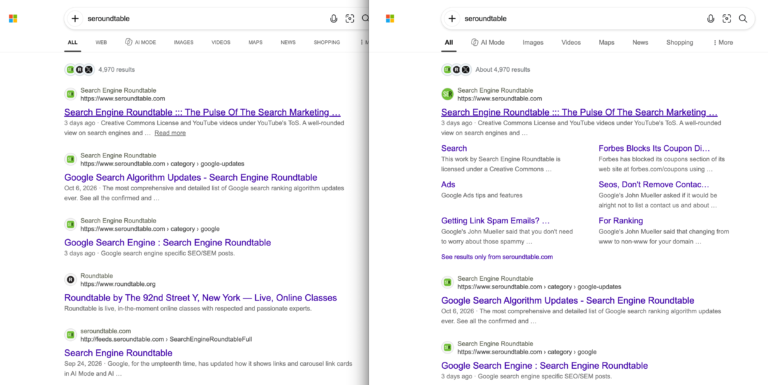Switch to the NEWS tab in the left pane
The height and width of the screenshot is (385, 768).
click(x=288, y=43)
